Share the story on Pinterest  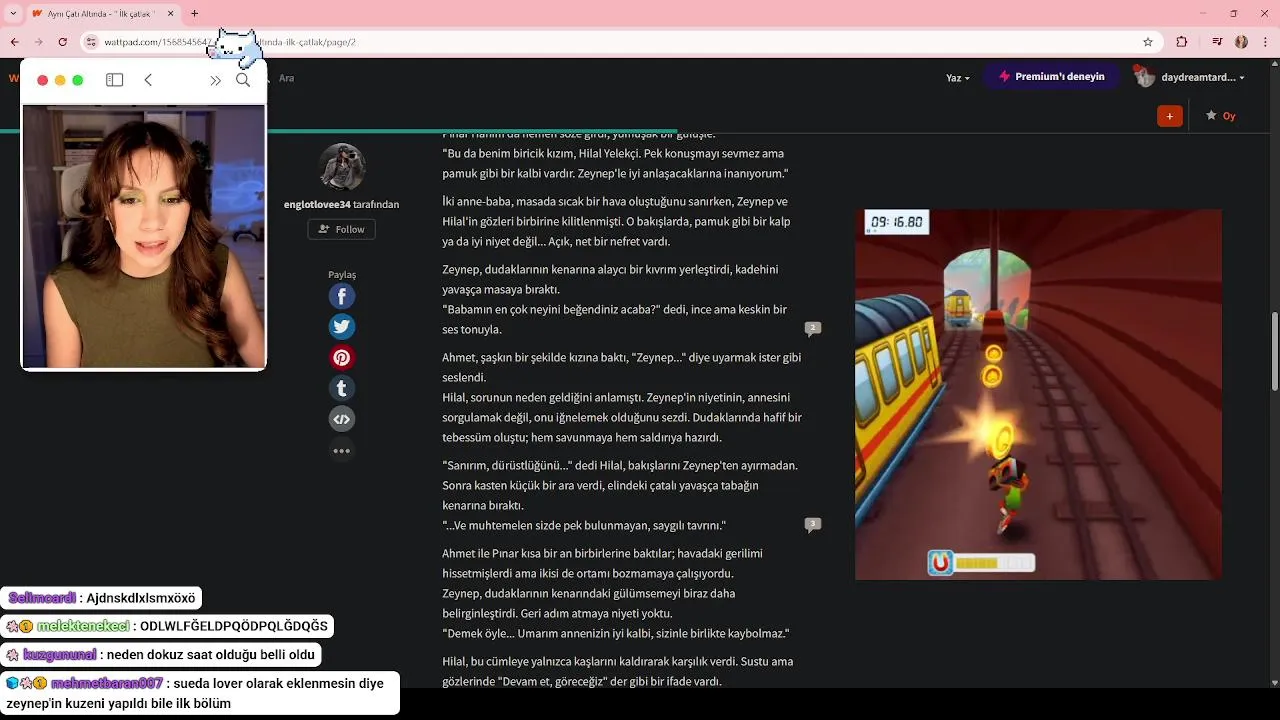click(x=342, y=358)
